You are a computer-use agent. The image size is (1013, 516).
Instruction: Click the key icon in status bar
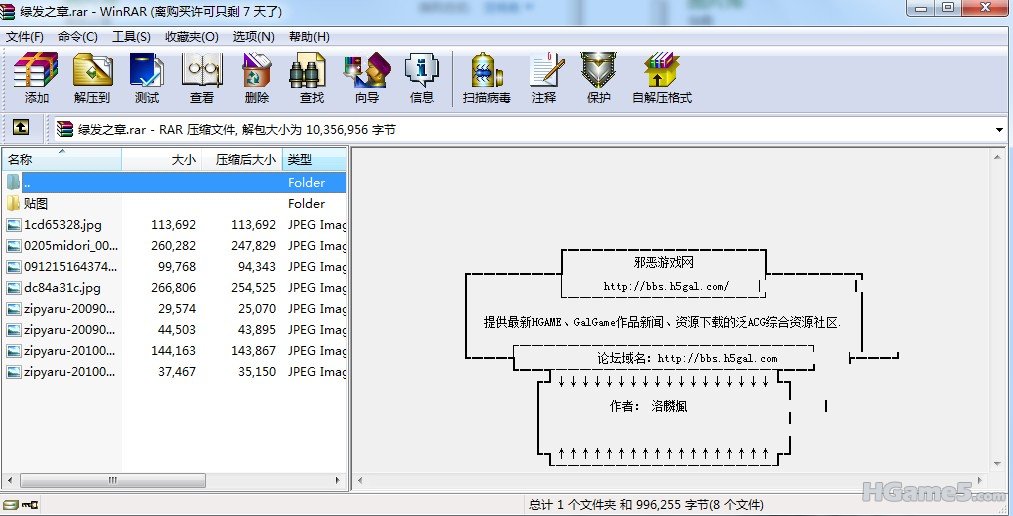click(30, 504)
